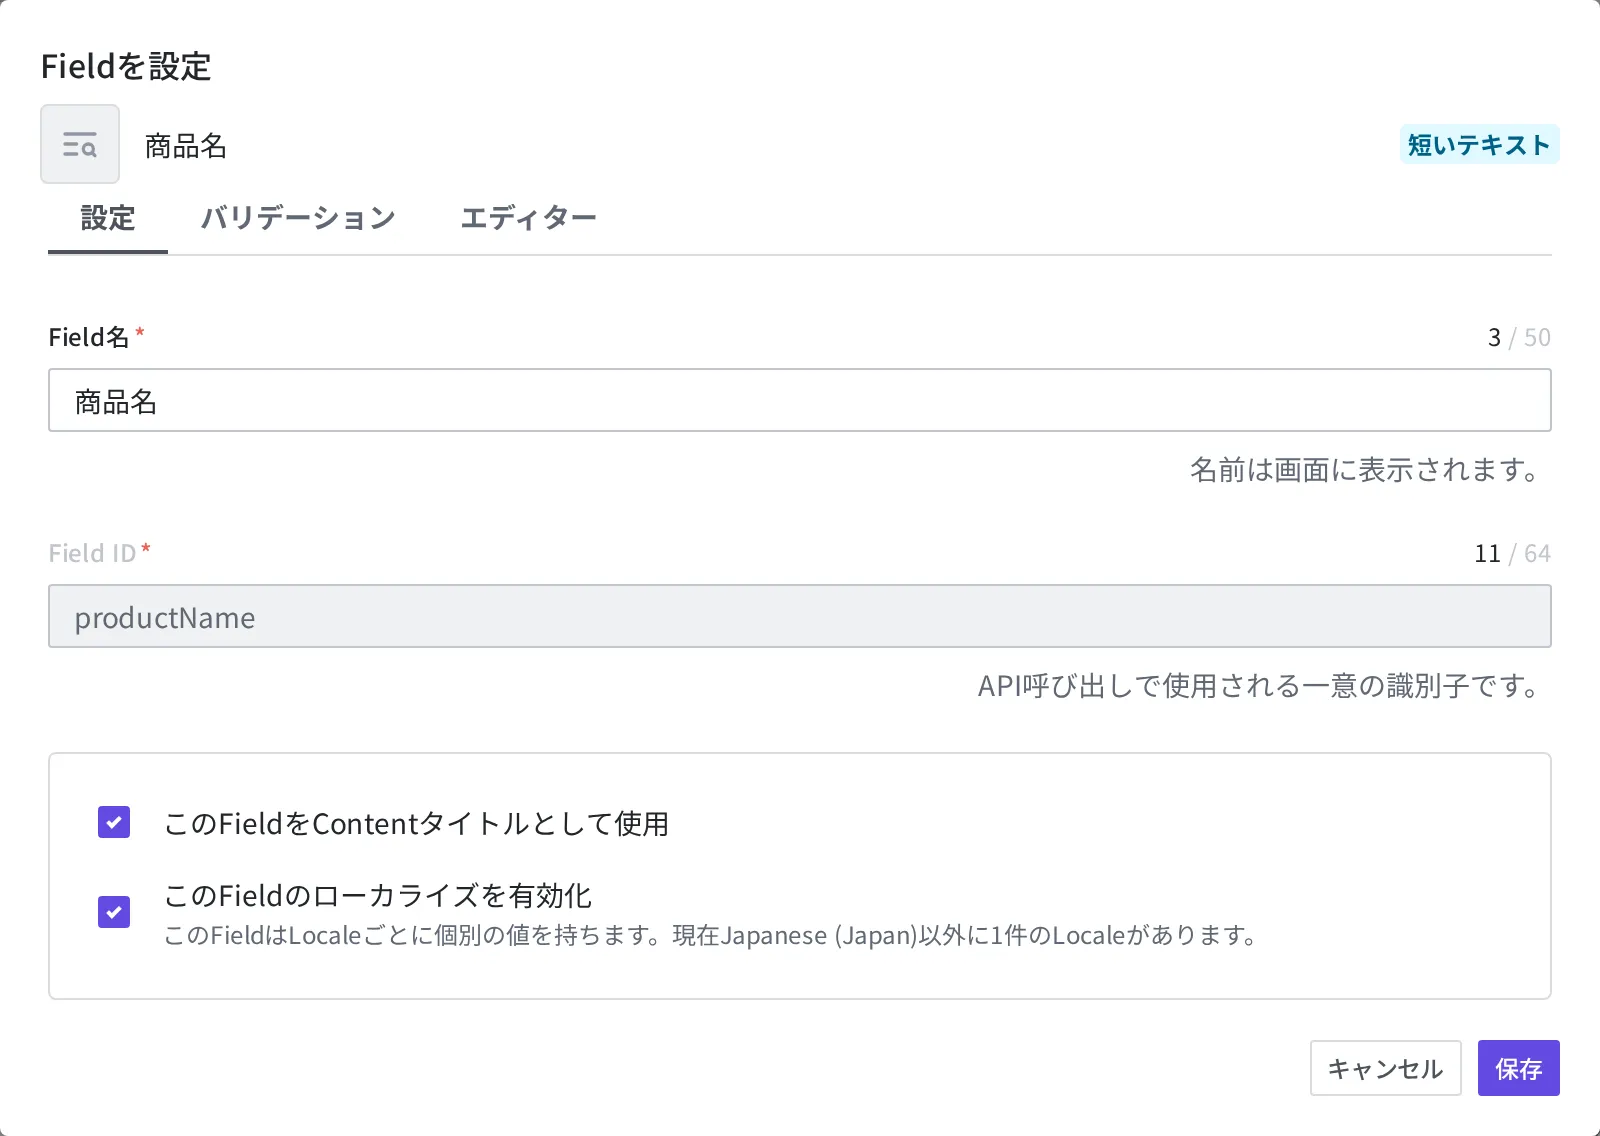Focus the Field名 input containing 商品名
Image resolution: width=1600 pixels, height=1136 pixels.
point(800,400)
